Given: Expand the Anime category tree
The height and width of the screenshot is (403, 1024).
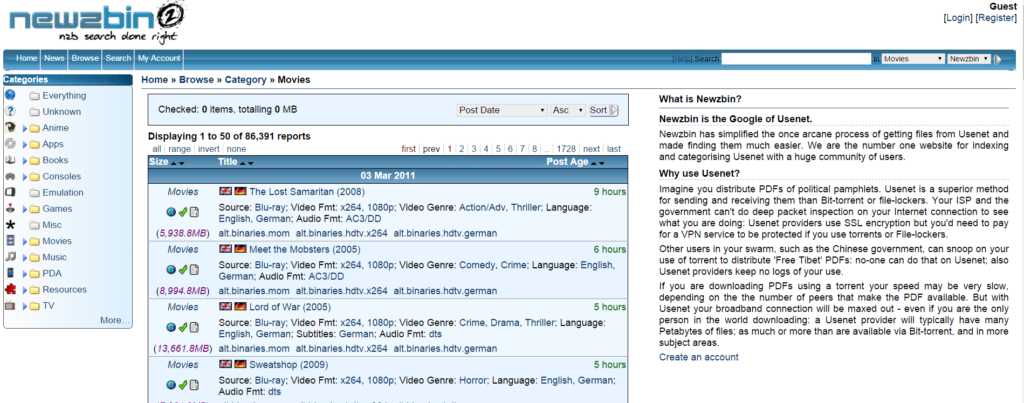Looking at the screenshot, I should 25,128.
